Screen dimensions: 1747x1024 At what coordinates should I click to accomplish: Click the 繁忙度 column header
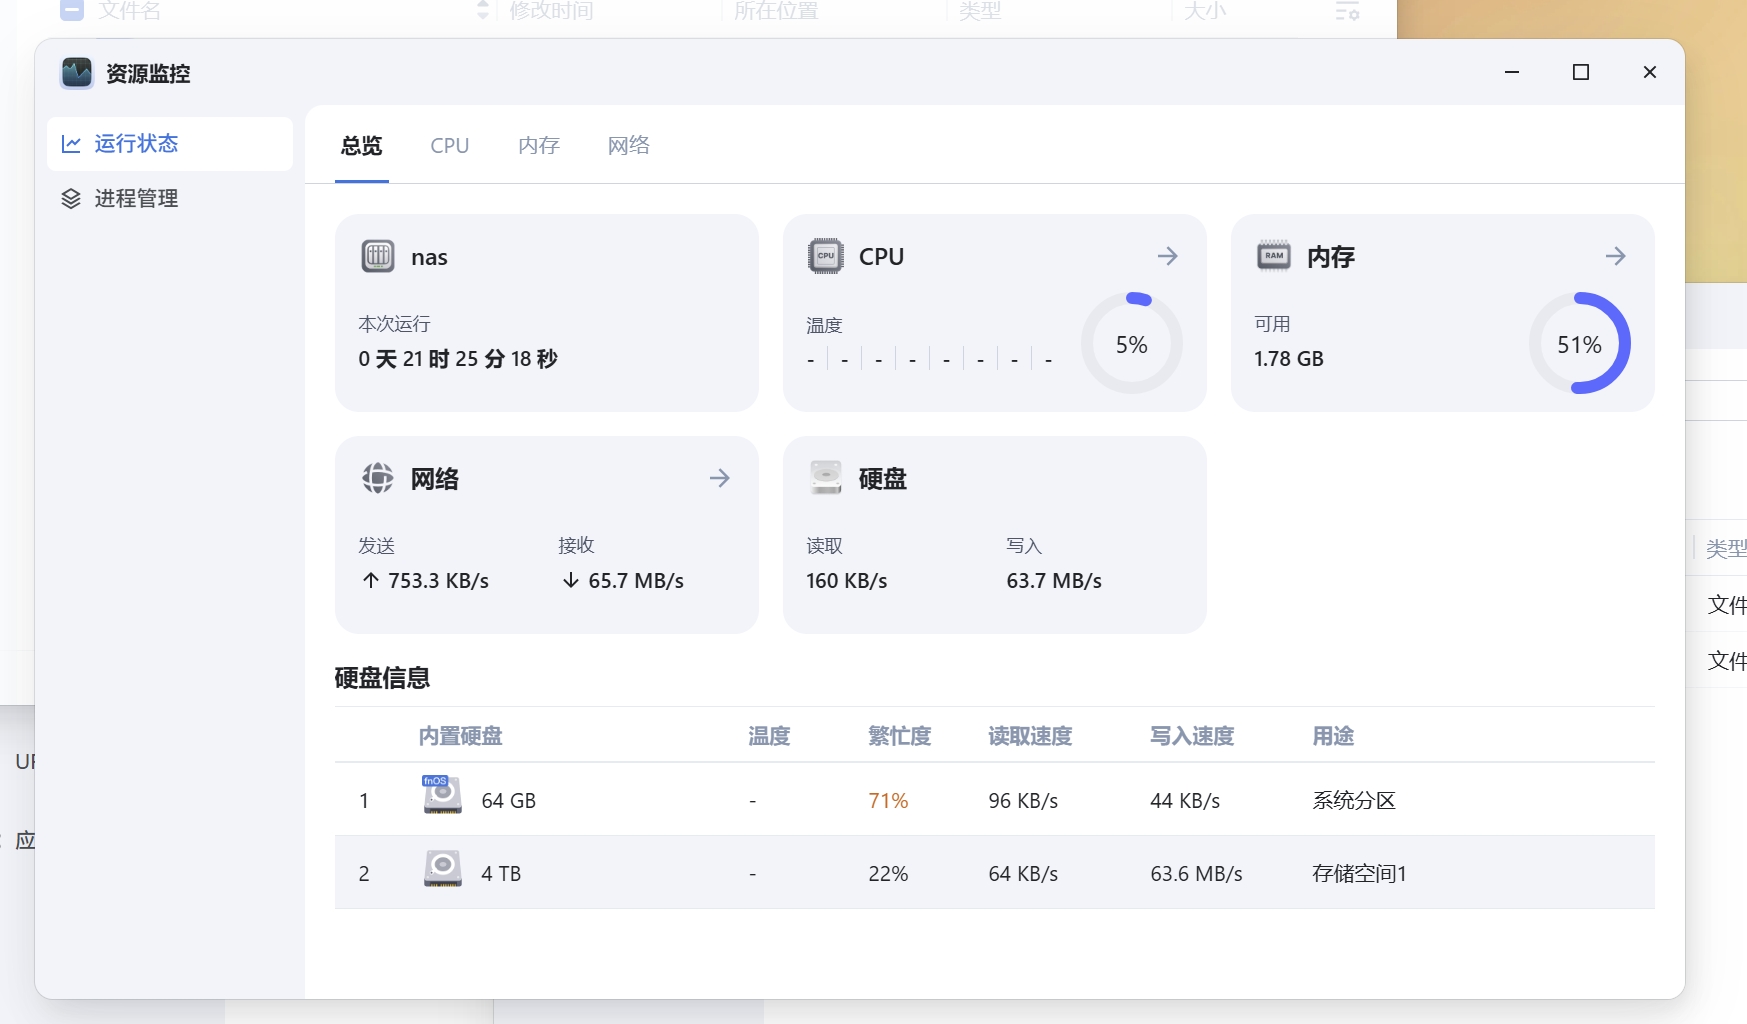click(x=899, y=736)
